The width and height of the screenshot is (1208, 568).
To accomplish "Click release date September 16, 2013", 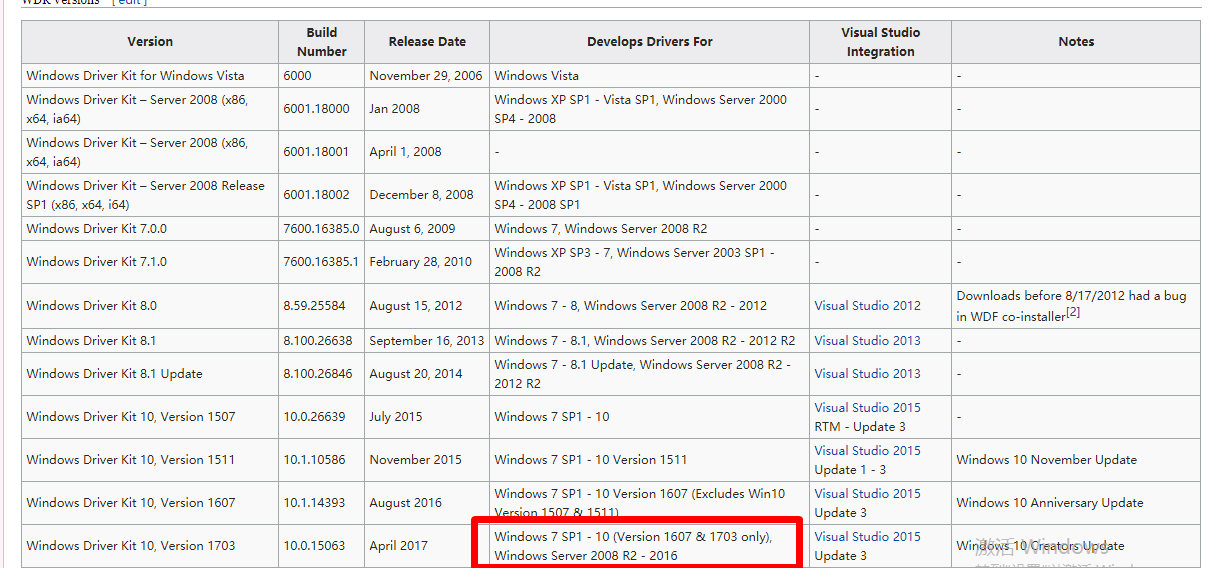I will point(427,341).
